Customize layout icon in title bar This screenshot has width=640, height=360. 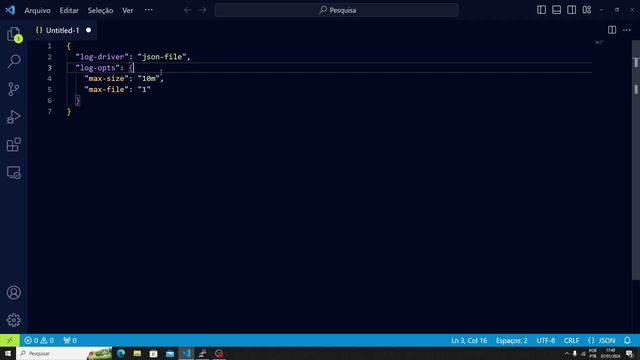click(587, 10)
